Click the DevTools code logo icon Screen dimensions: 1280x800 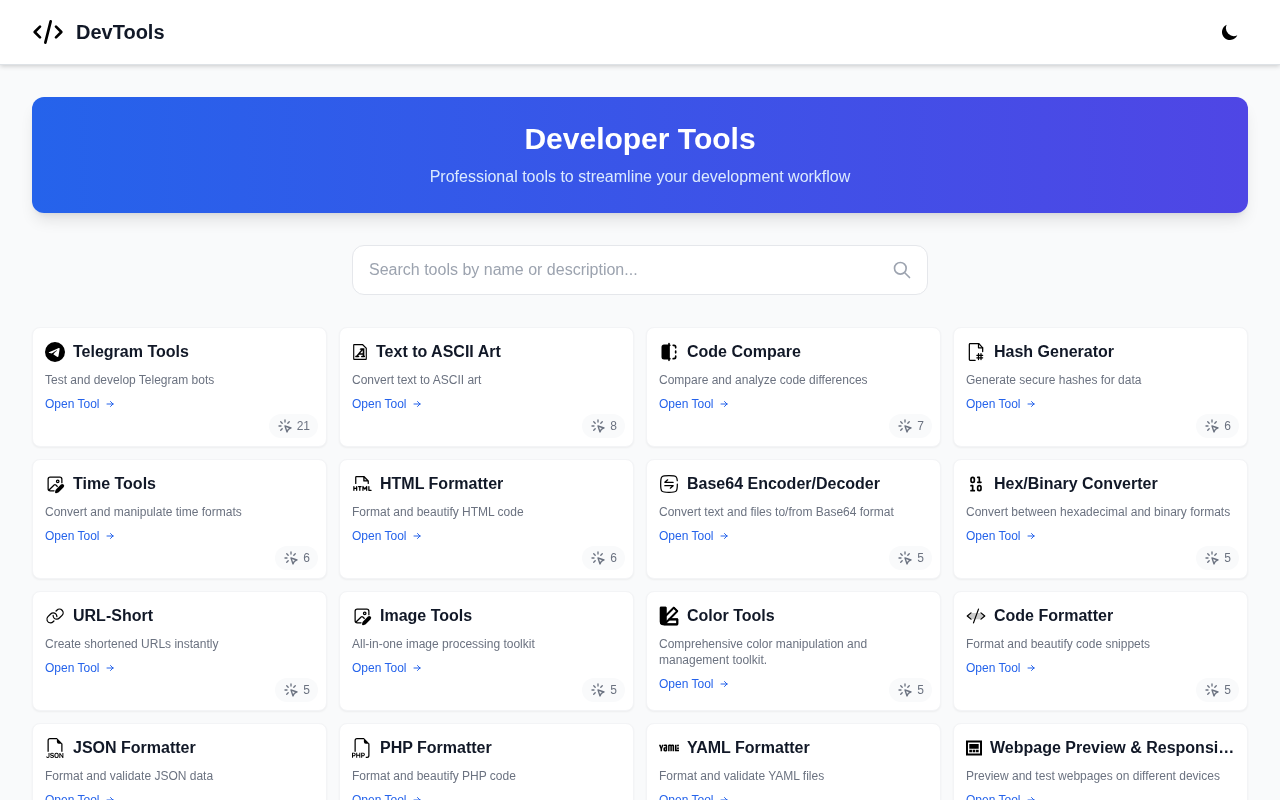[x=48, y=32]
